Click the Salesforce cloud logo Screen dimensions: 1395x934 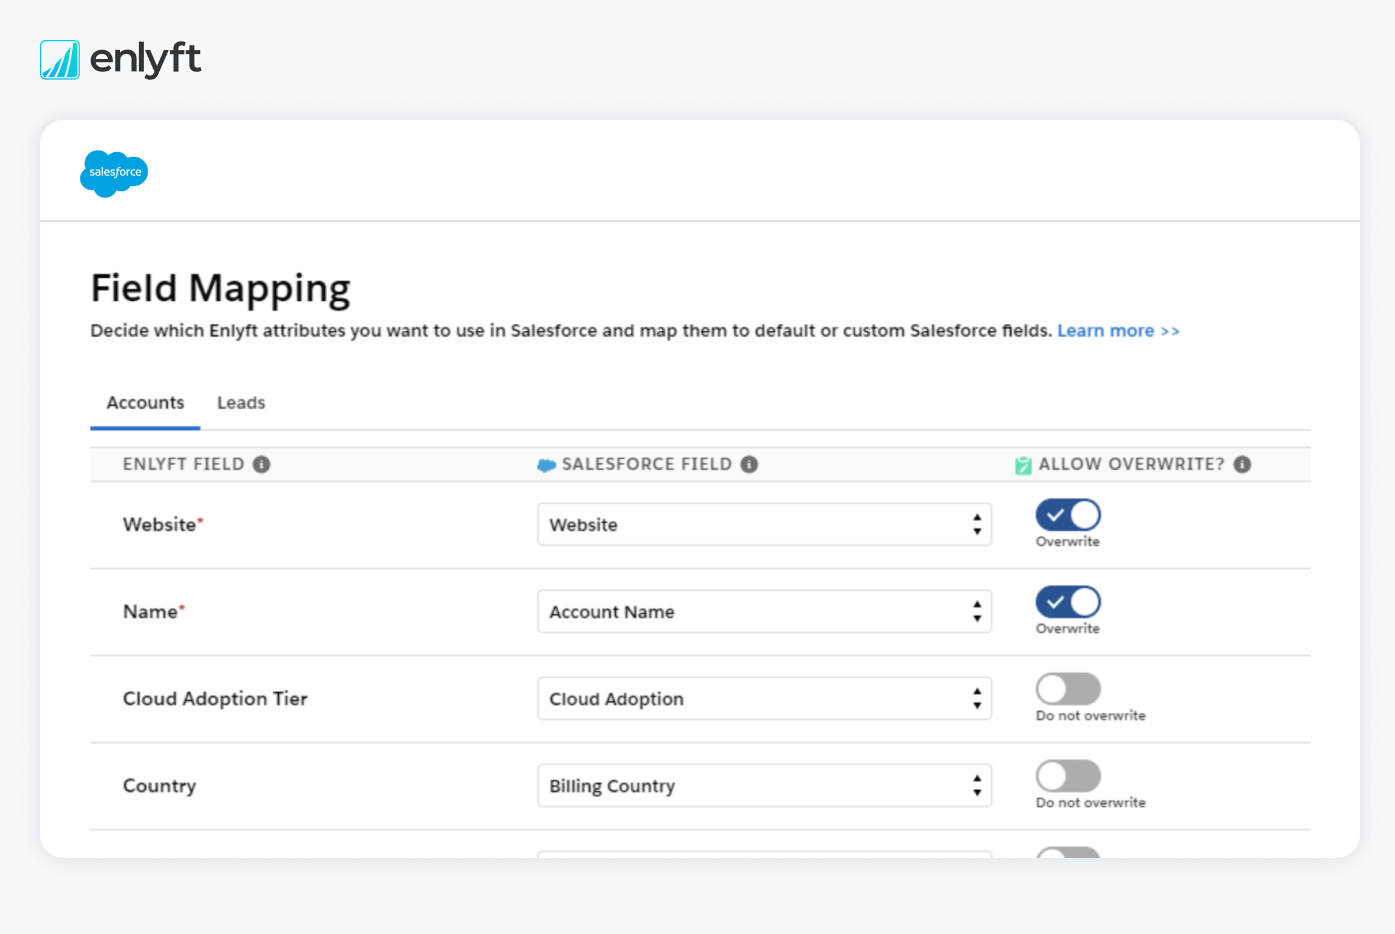tap(114, 173)
